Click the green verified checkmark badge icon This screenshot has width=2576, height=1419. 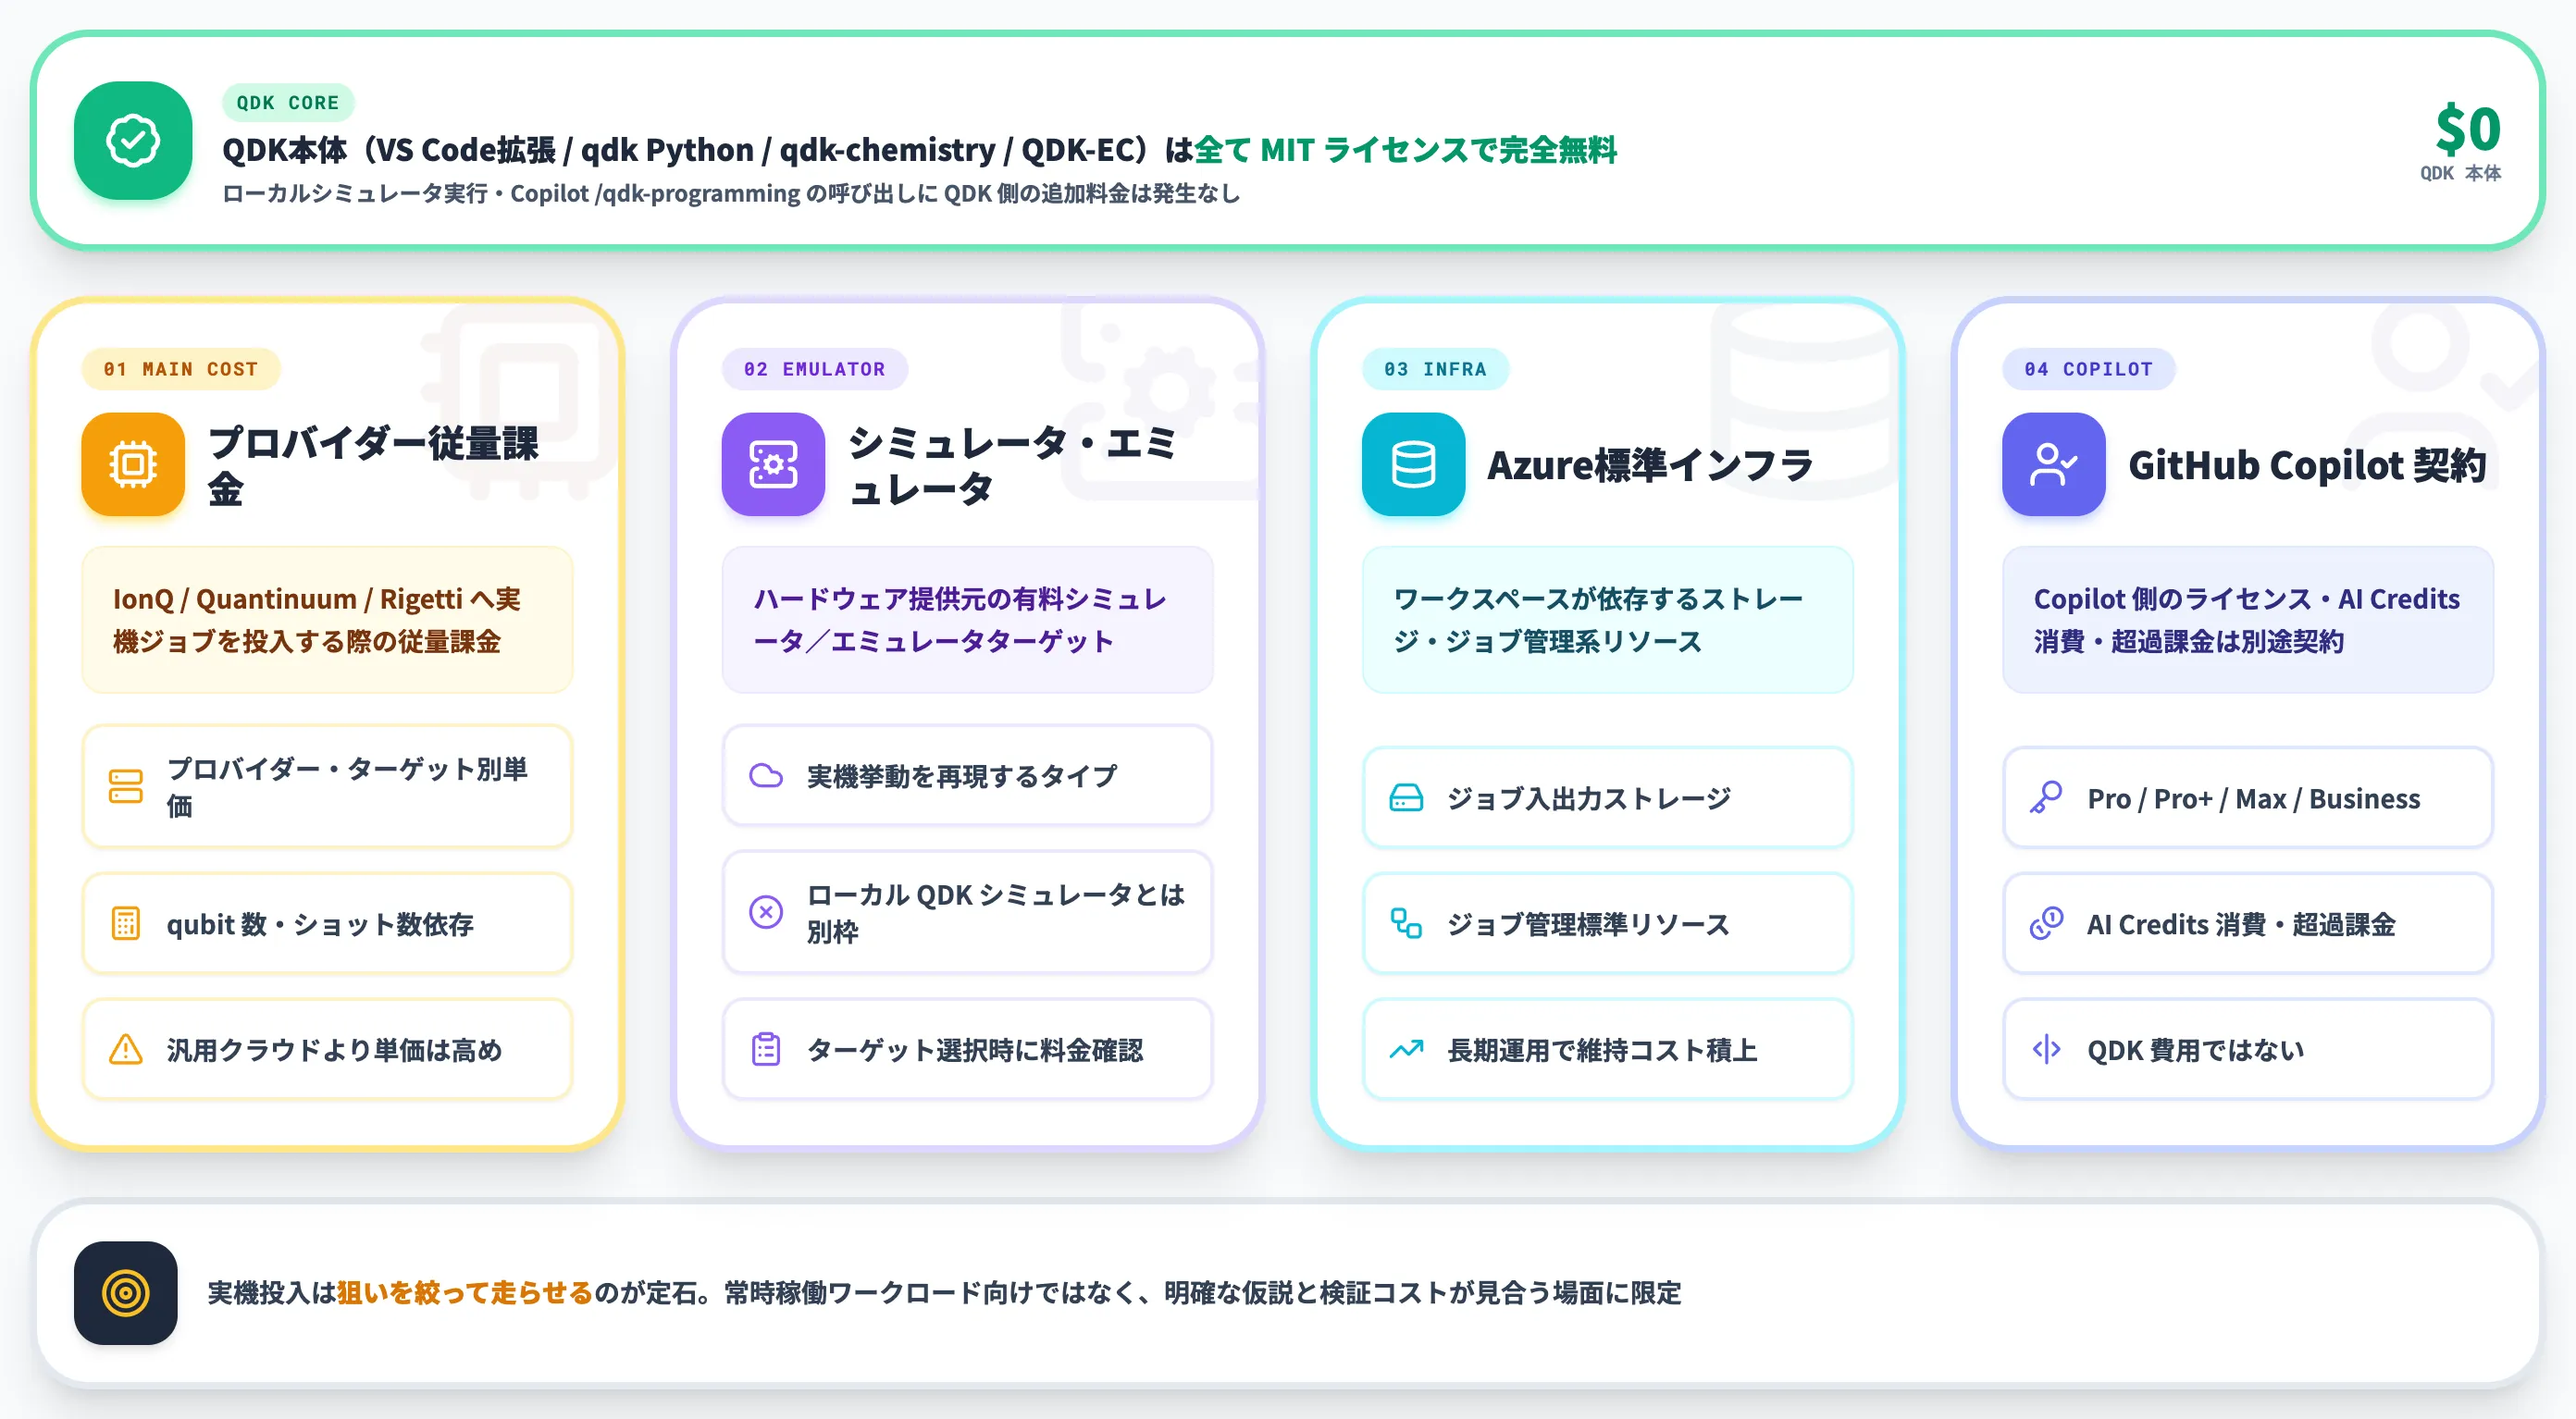click(x=133, y=140)
